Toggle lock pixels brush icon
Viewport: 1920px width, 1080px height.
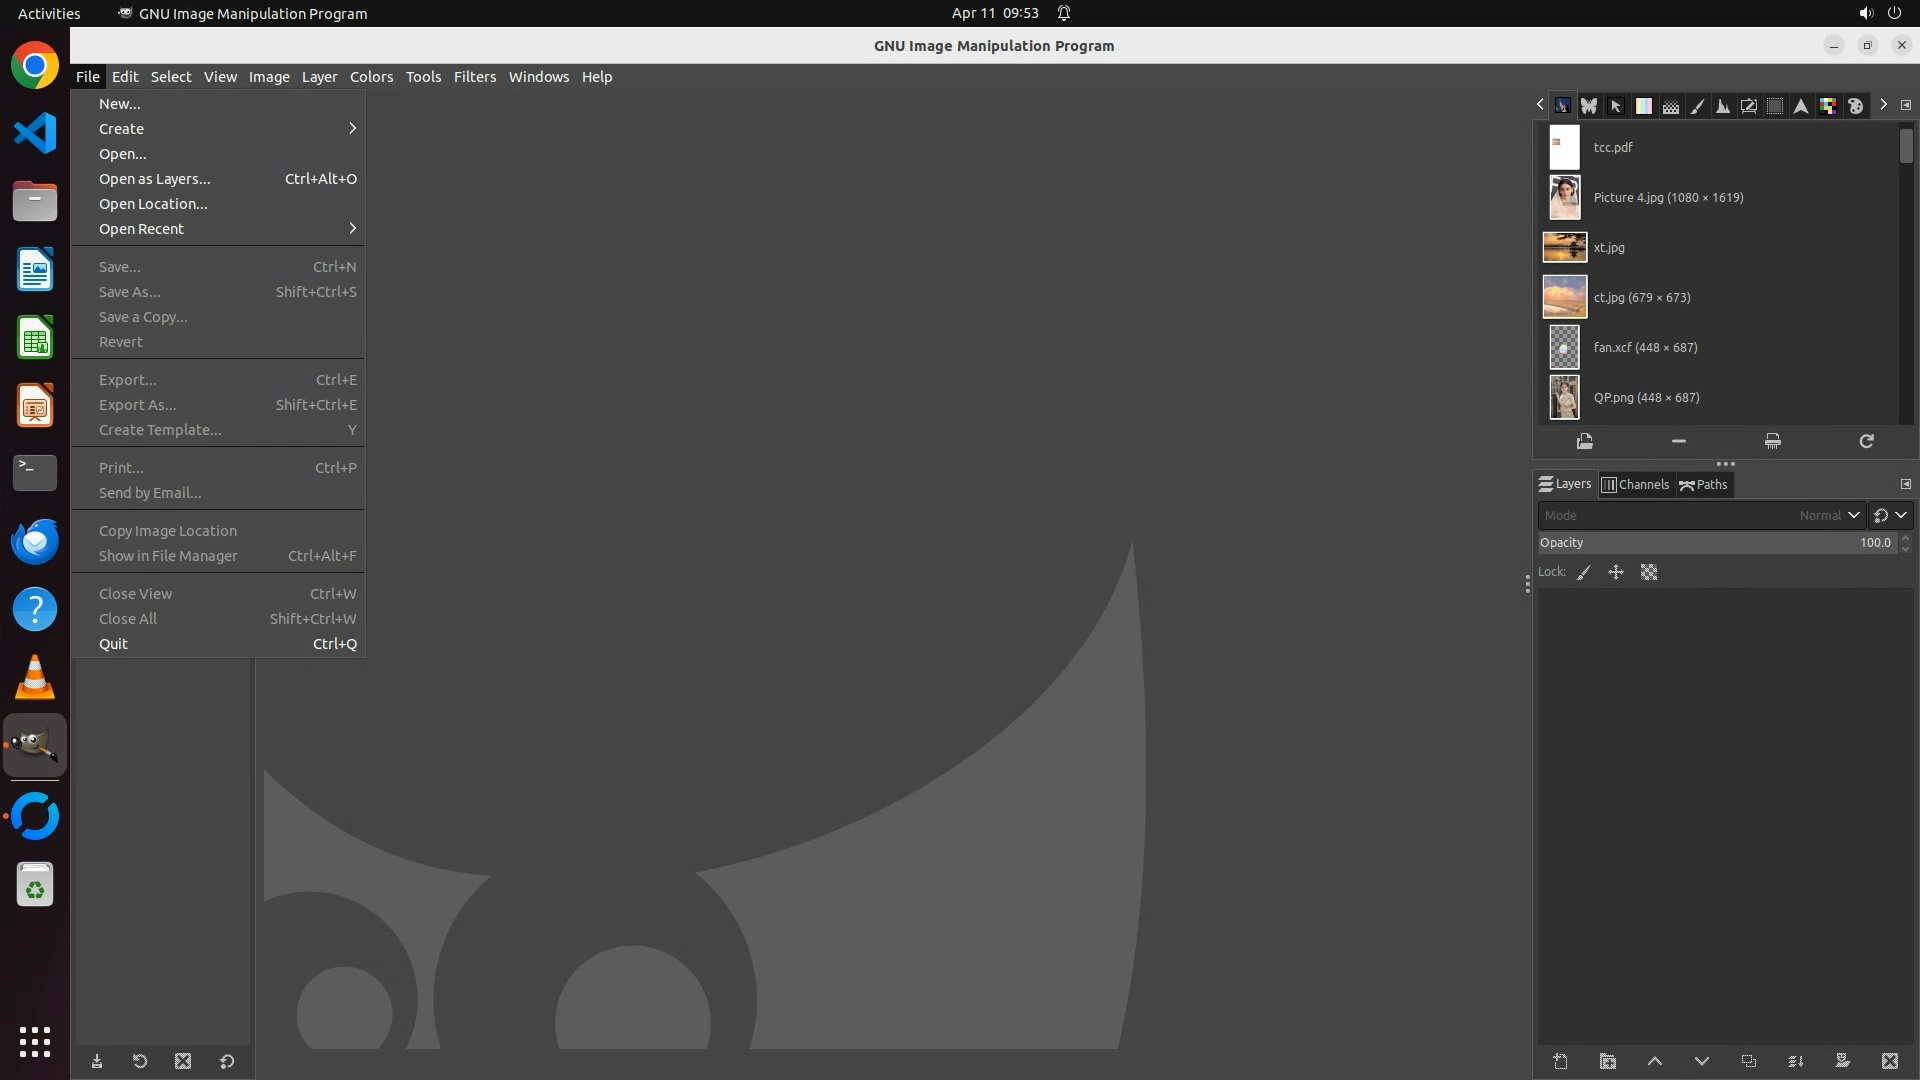click(1584, 572)
